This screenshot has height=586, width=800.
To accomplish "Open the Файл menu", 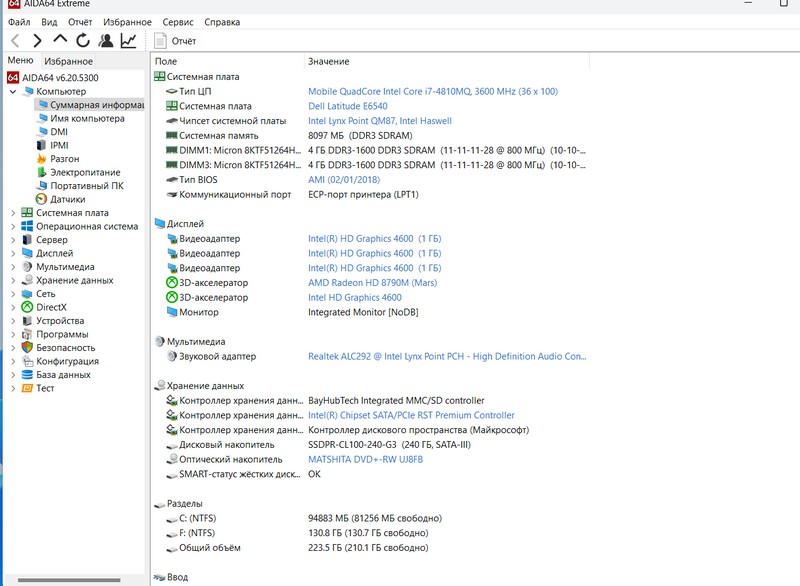I will click(19, 22).
